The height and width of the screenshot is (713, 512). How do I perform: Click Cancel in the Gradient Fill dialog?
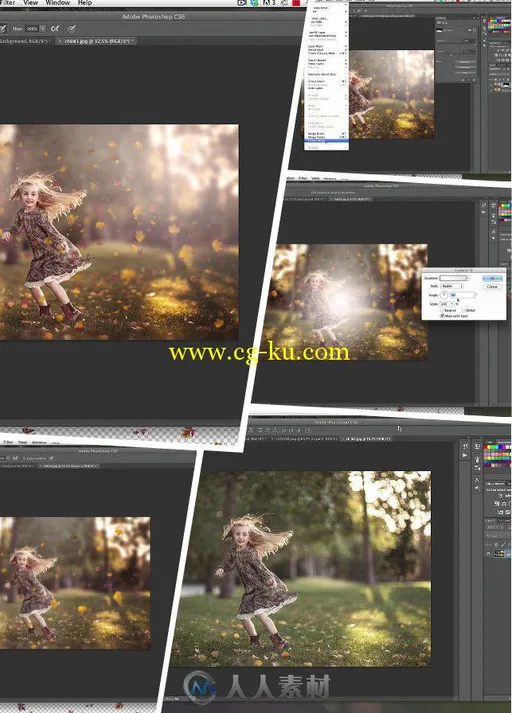pos(492,286)
